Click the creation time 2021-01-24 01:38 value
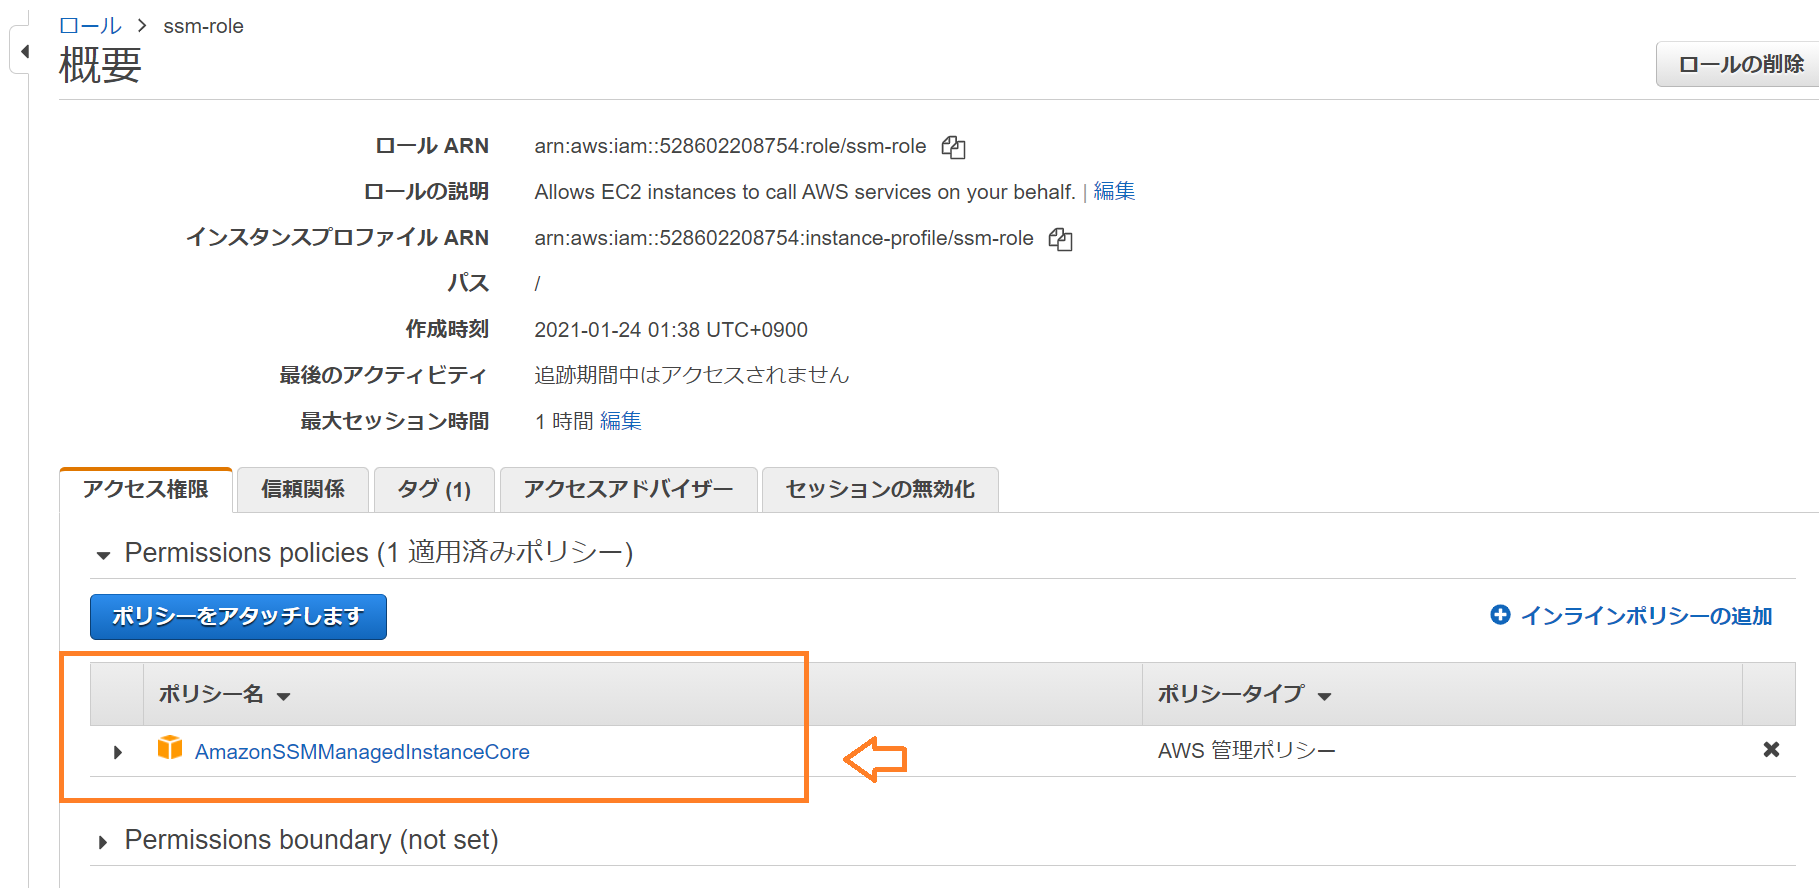The height and width of the screenshot is (888, 1819). (x=671, y=330)
